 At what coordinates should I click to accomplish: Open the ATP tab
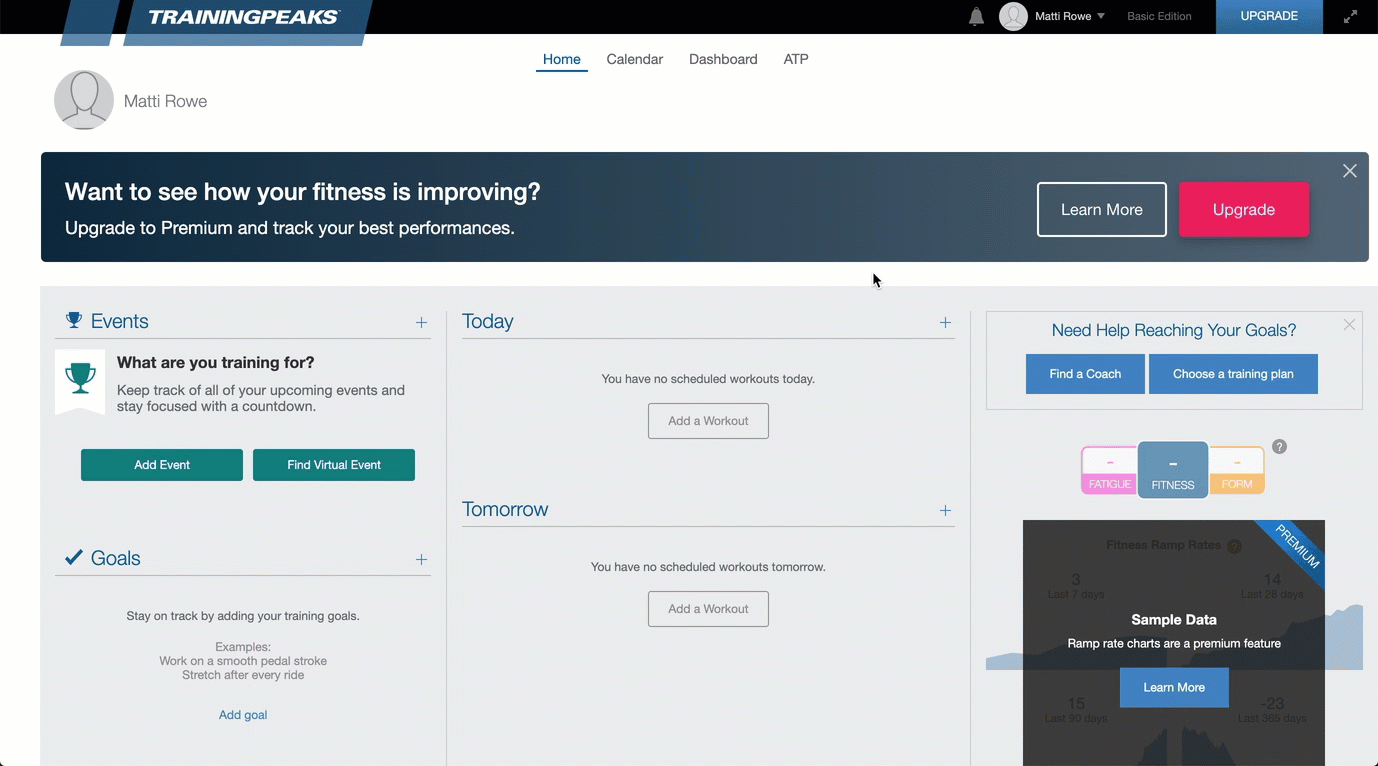point(796,59)
